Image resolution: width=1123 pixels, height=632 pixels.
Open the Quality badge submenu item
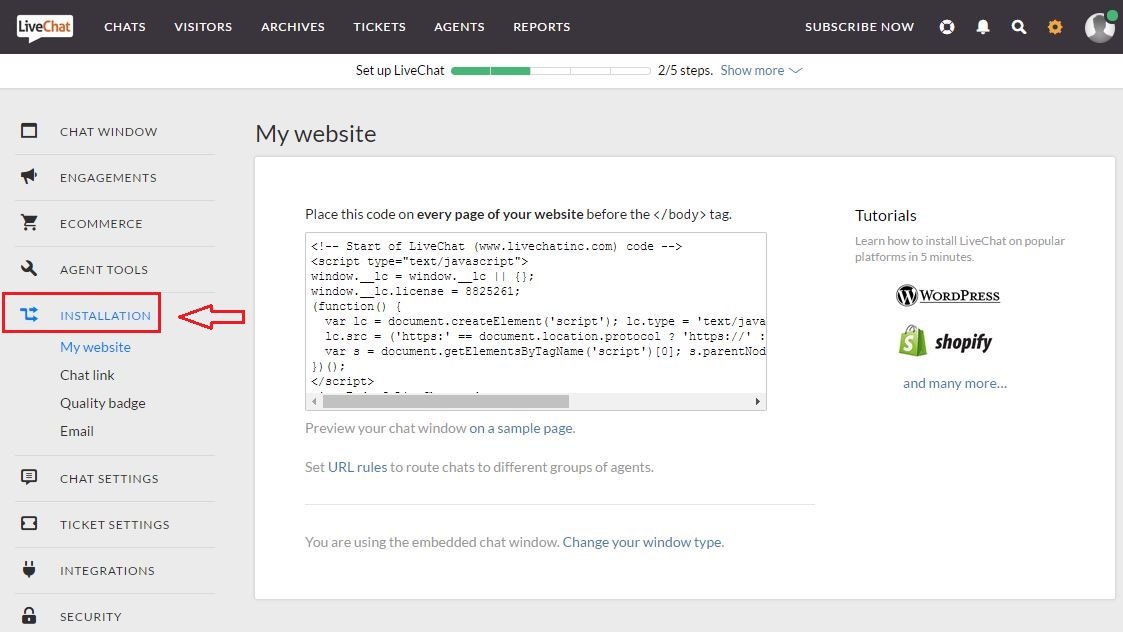[x=102, y=403]
